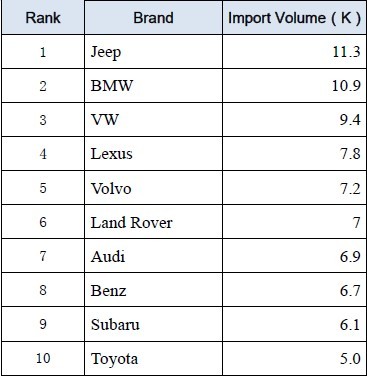Click the 10.9 import volume cell
This screenshot has width=367, height=377.
click(x=294, y=86)
